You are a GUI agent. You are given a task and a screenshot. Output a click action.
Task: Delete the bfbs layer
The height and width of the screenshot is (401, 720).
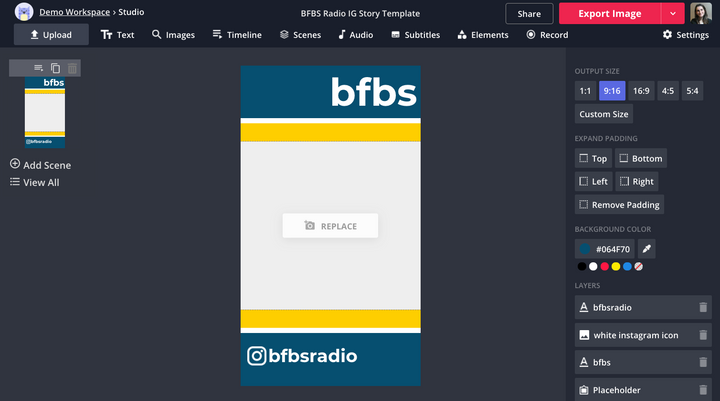pyautogui.click(x=703, y=362)
